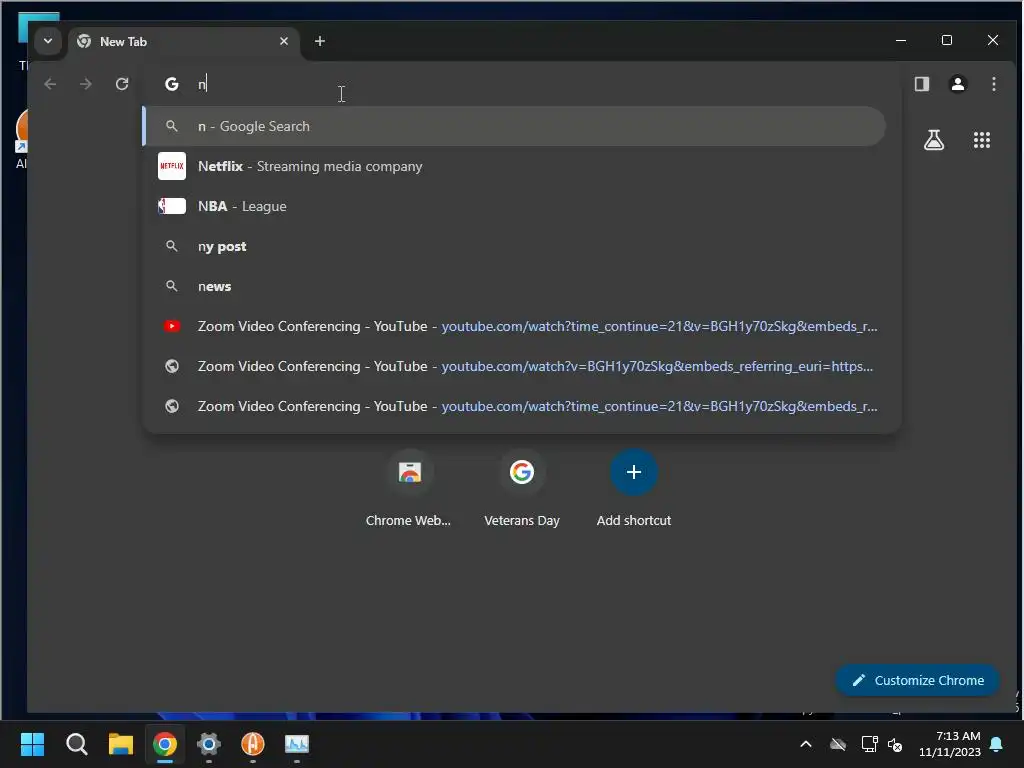
Task: Open the Chrome profile menu
Action: coord(957,84)
